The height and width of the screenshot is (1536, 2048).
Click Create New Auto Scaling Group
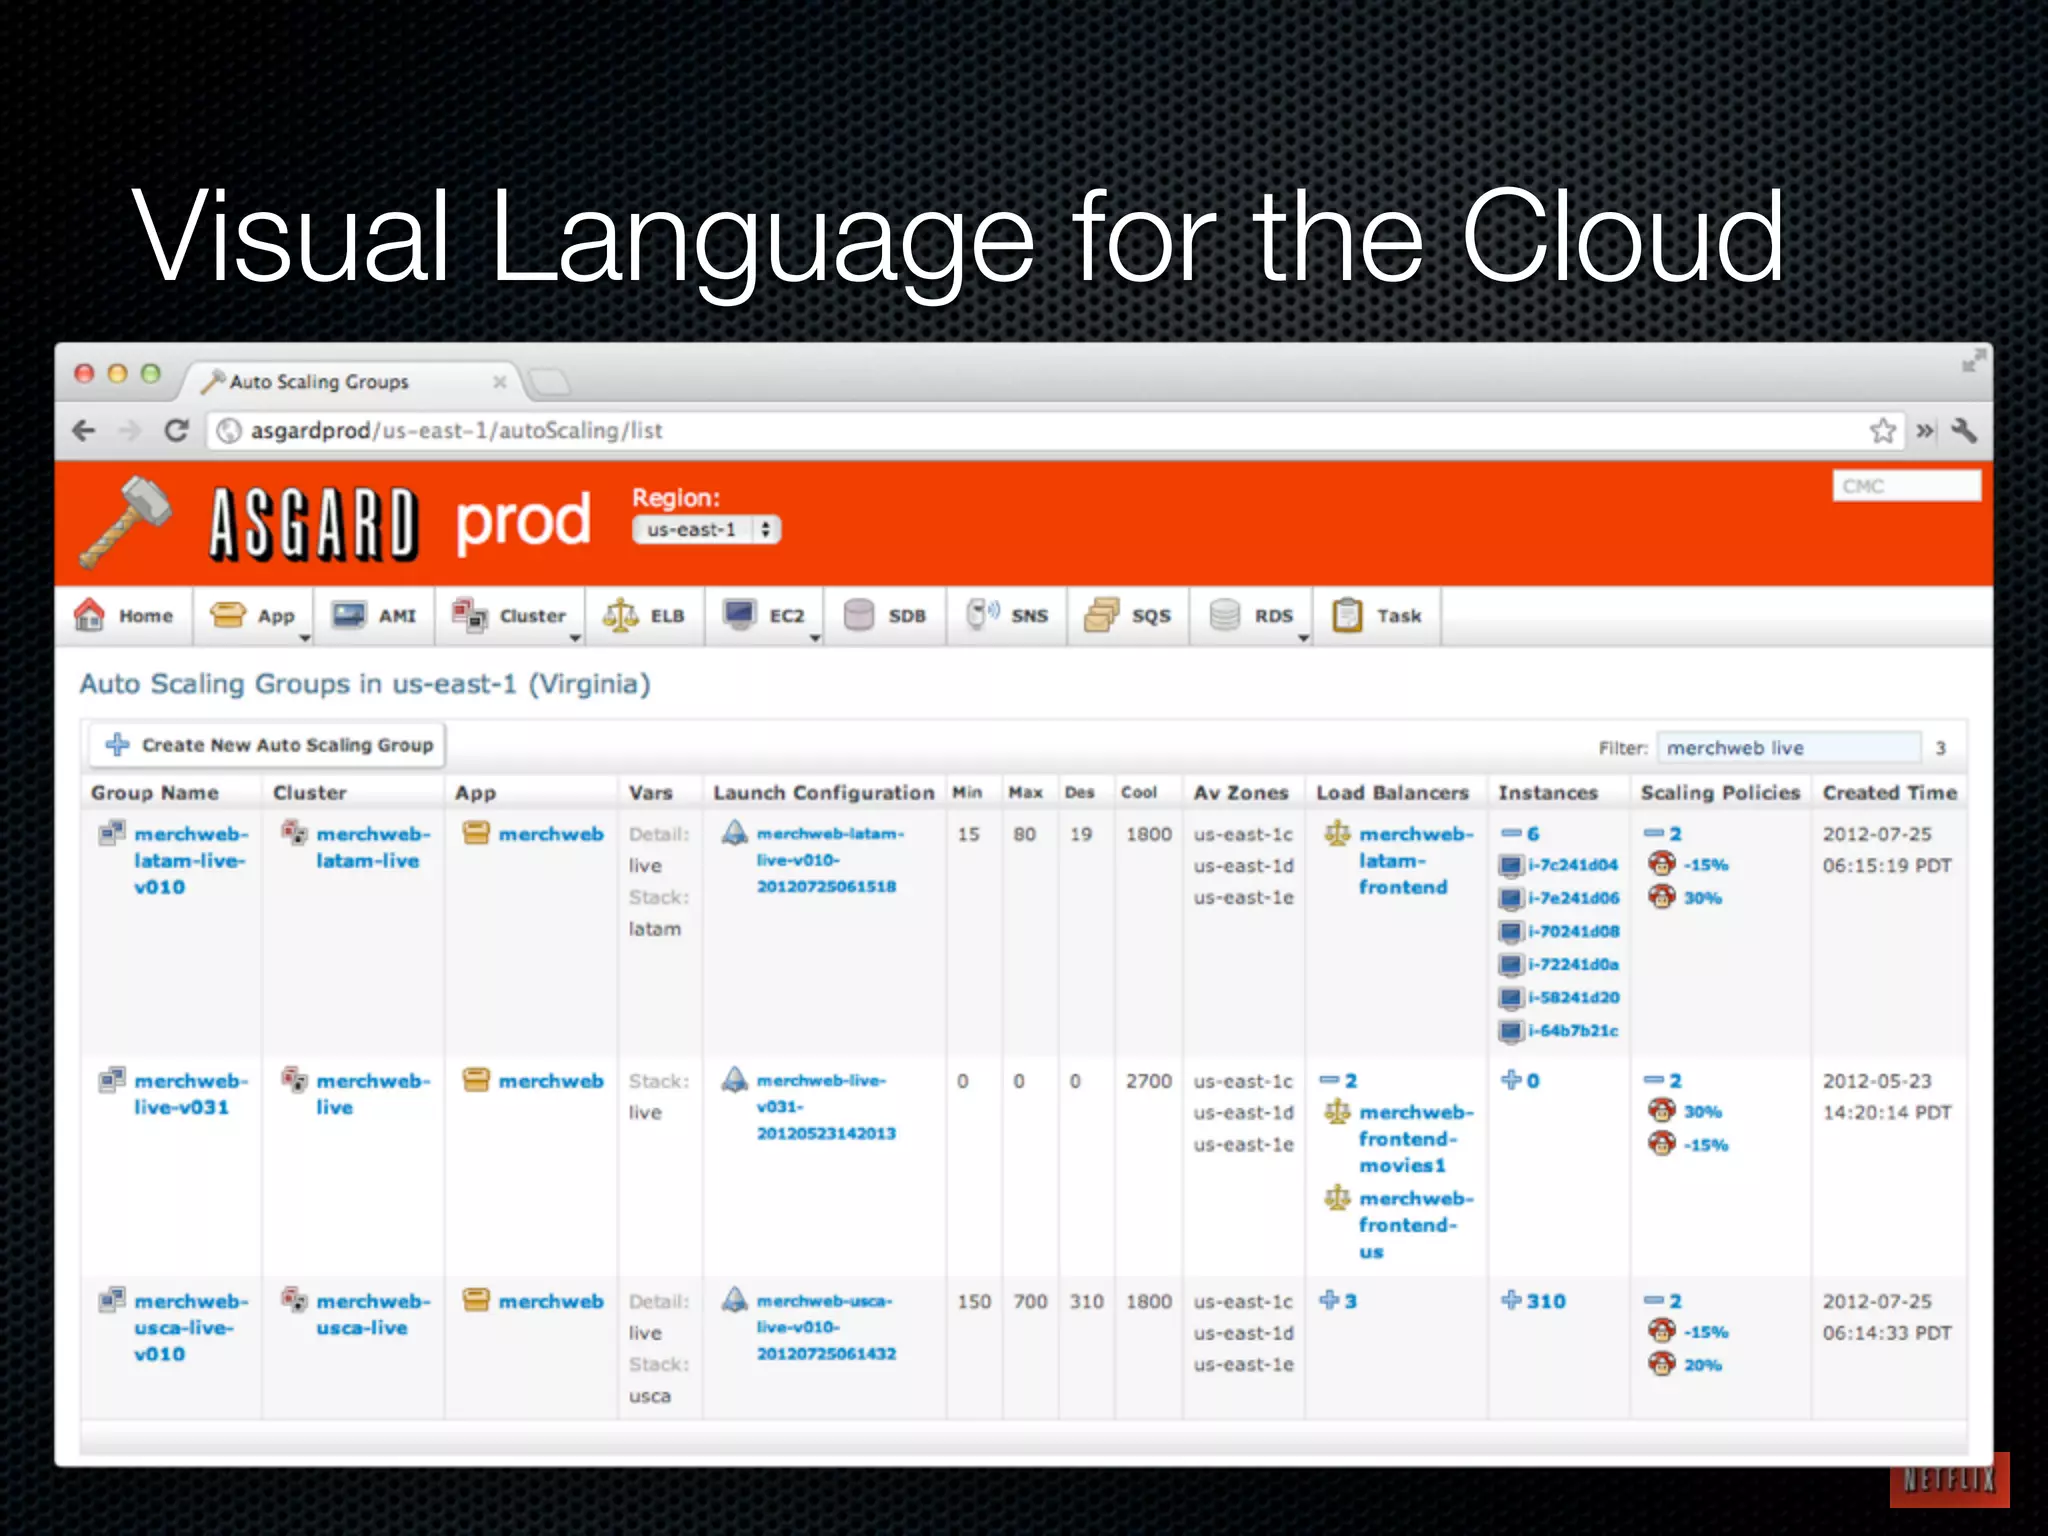268,745
